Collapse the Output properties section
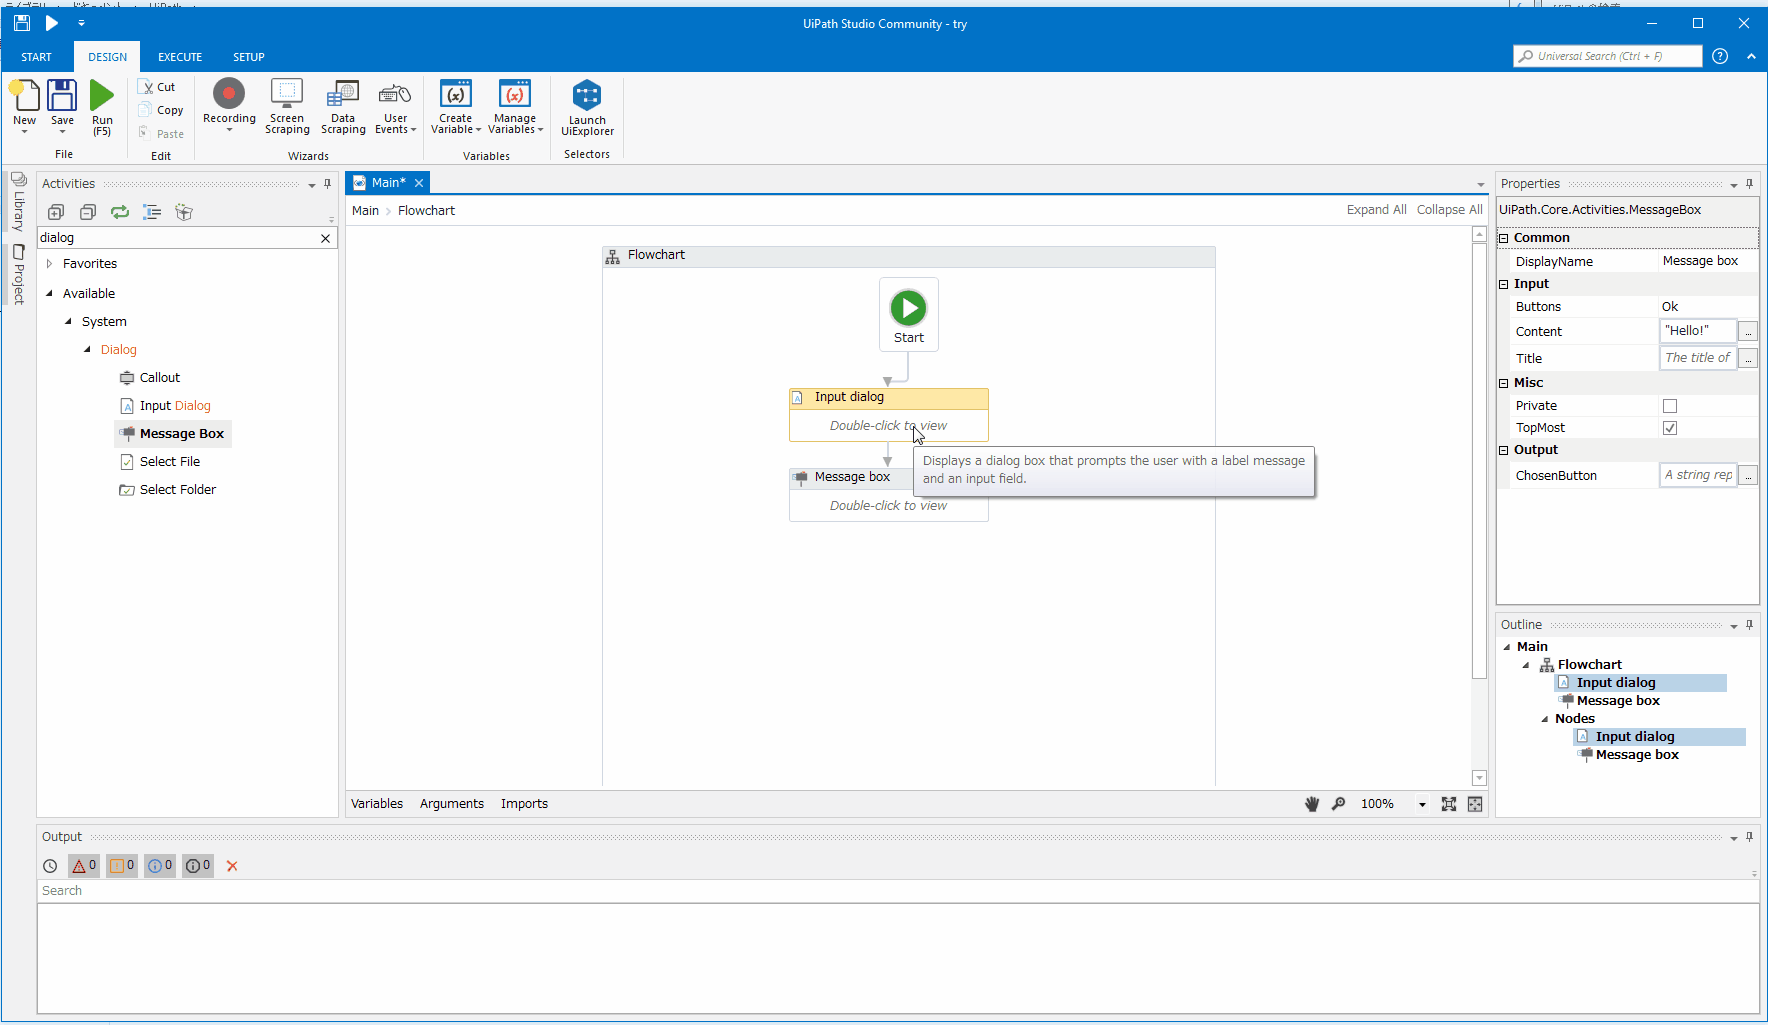The width and height of the screenshot is (1768, 1025). [1503, 450]
